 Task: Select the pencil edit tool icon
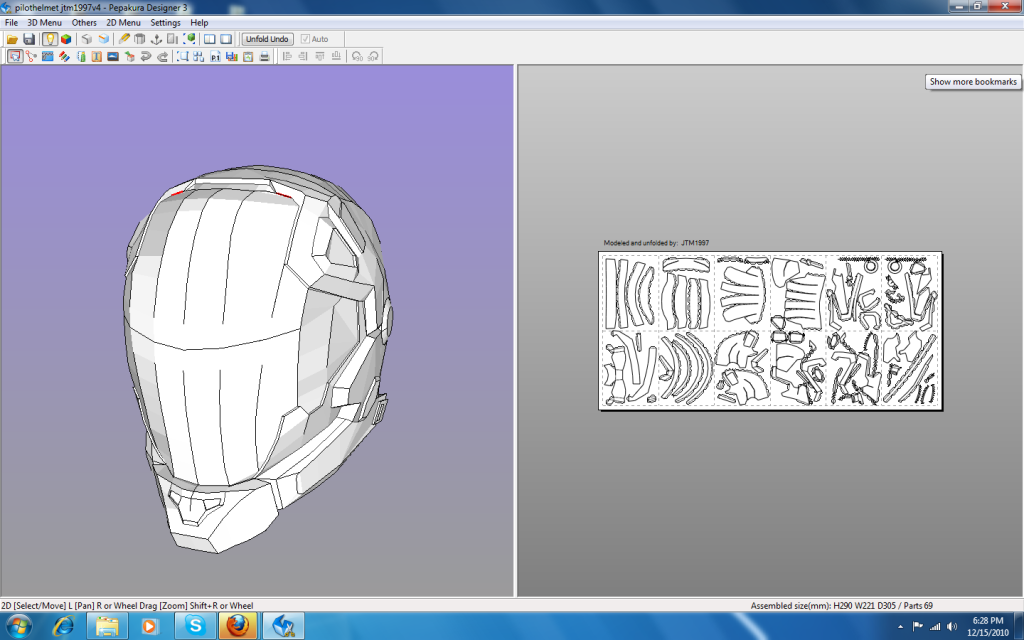coord(124,39)
